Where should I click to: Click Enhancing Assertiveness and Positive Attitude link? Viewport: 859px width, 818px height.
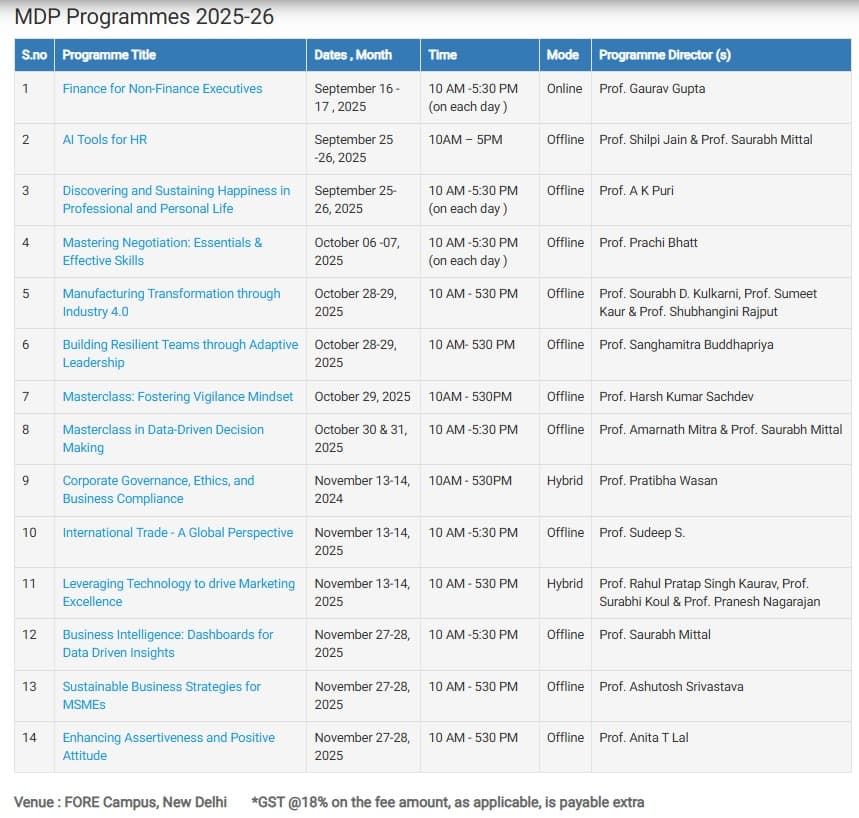[x=168, y=738]
